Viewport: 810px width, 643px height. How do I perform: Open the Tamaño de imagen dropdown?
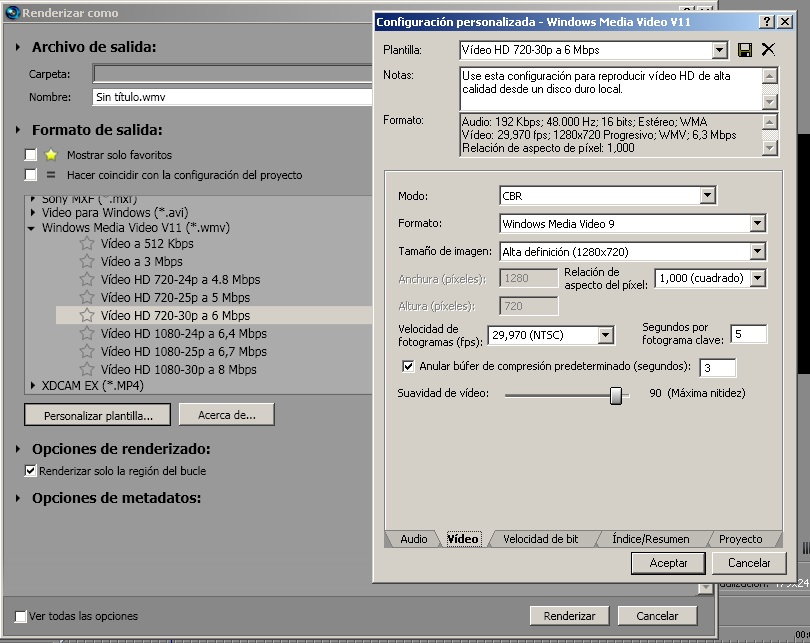click(757, 252)
